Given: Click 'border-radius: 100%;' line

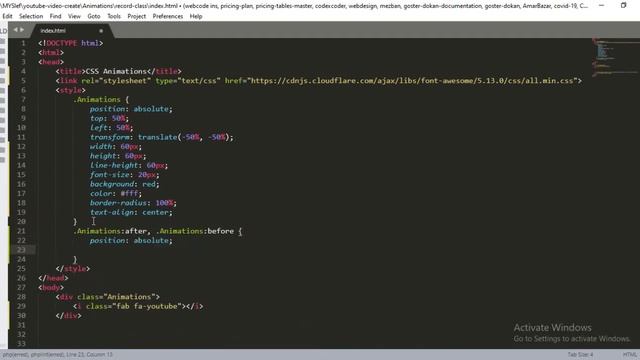Looking at the screenshot, I should pyautogui.click(x=133, y=203).
